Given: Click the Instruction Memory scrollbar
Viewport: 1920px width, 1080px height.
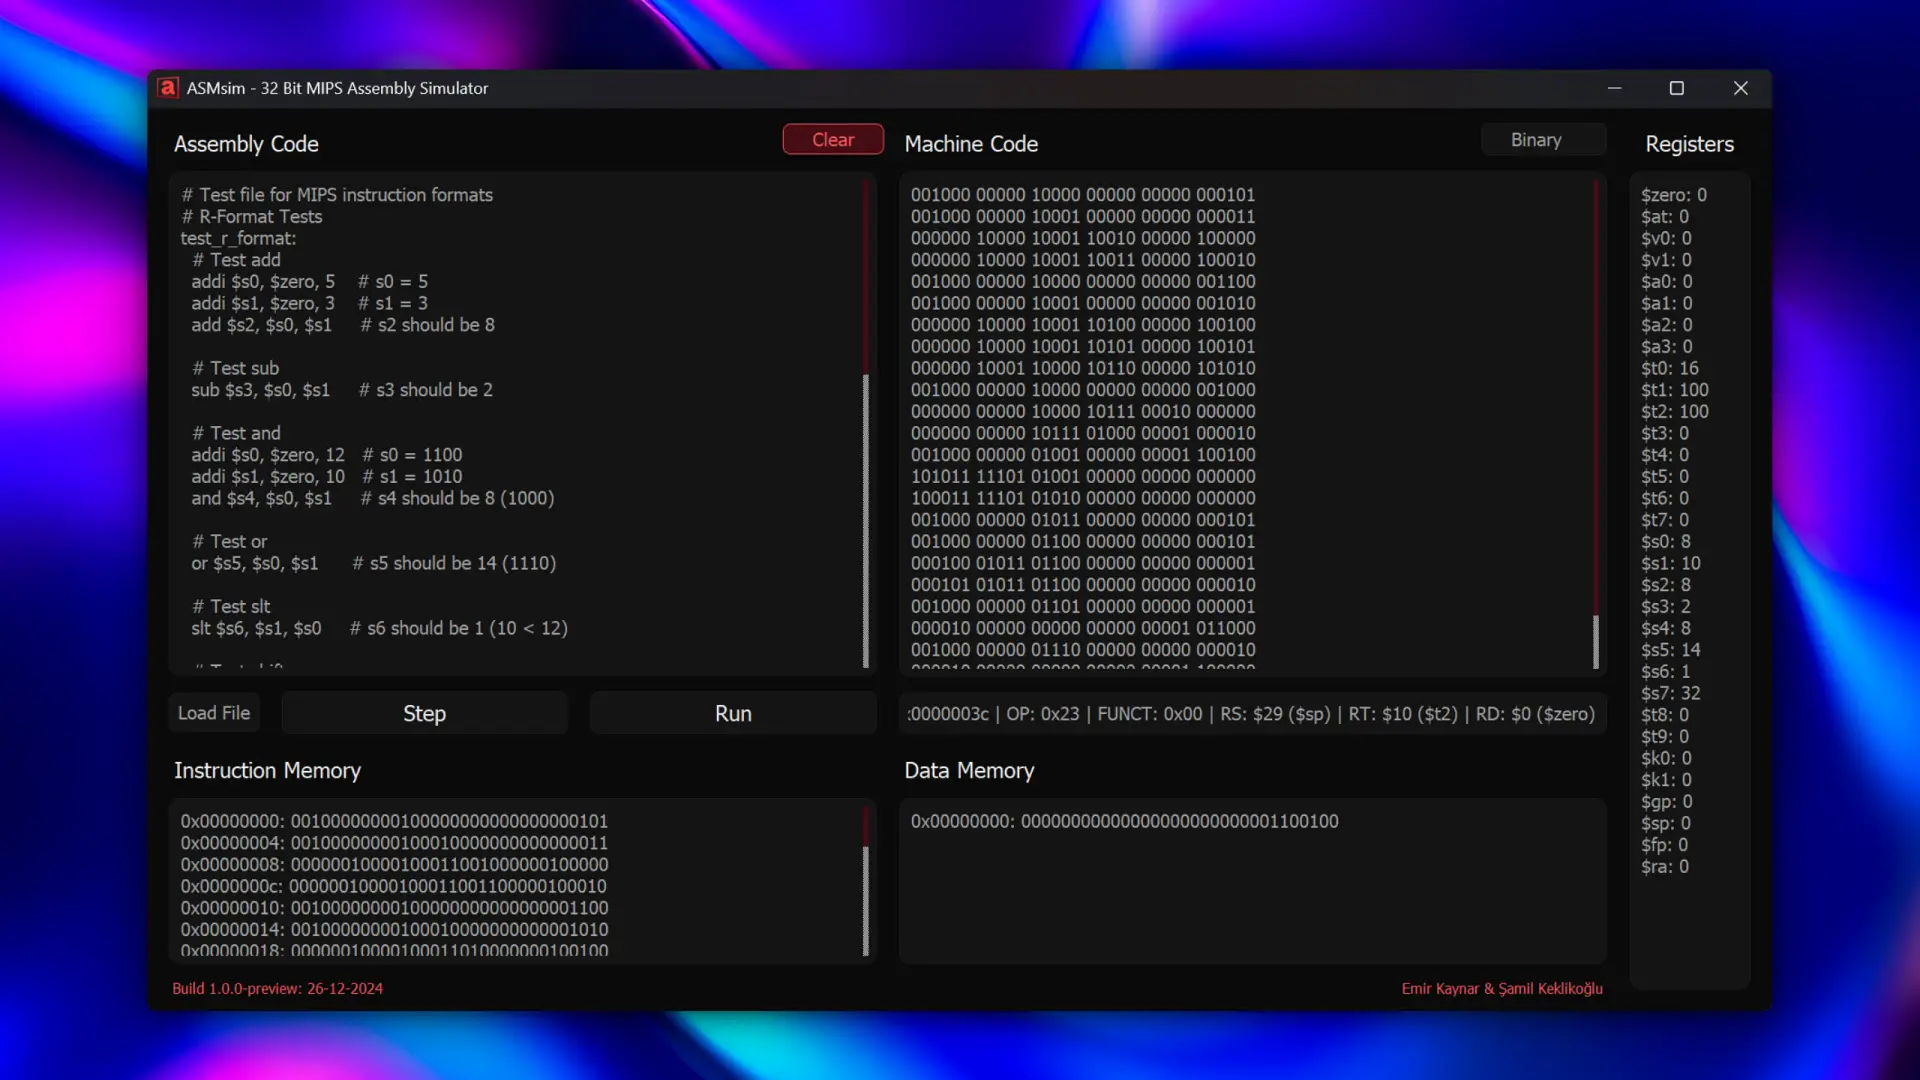Looking at the screenshot, I should point(866,900).
